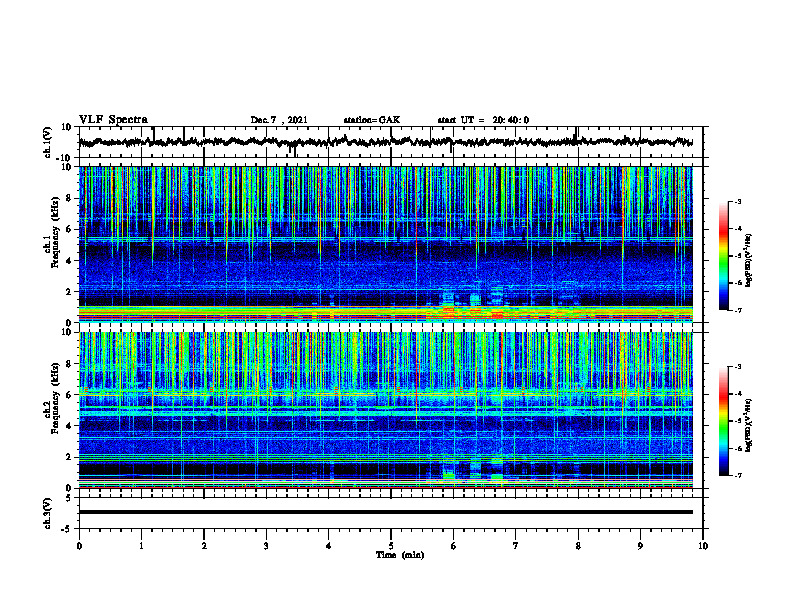Click the flat ch.3 voltage trace line

click(x=385, y=512)
